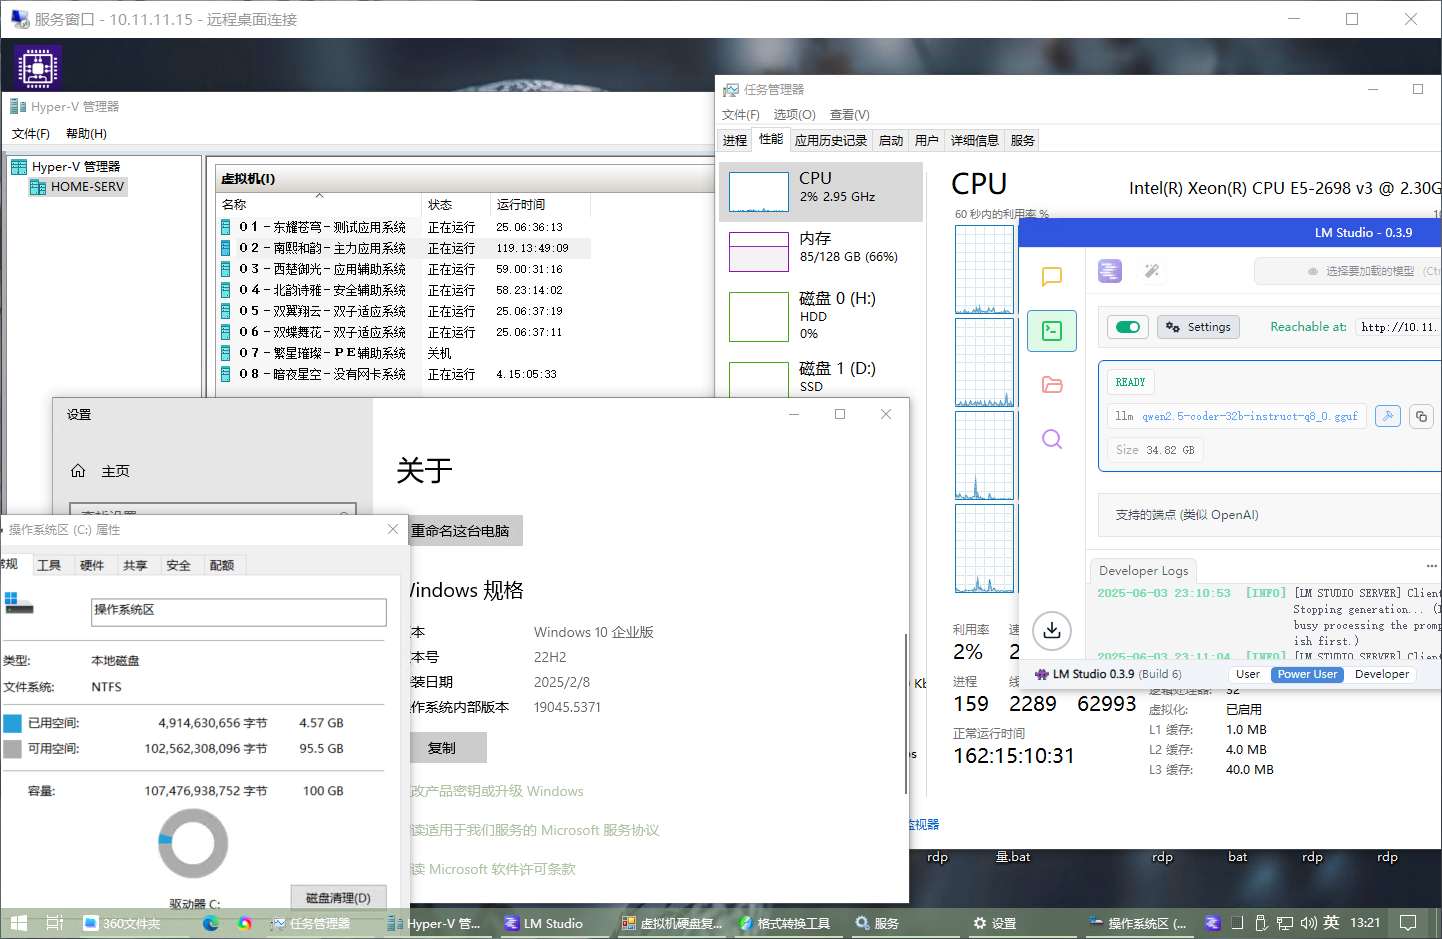Open Microsoft services agreement link

tap(535, 831)
